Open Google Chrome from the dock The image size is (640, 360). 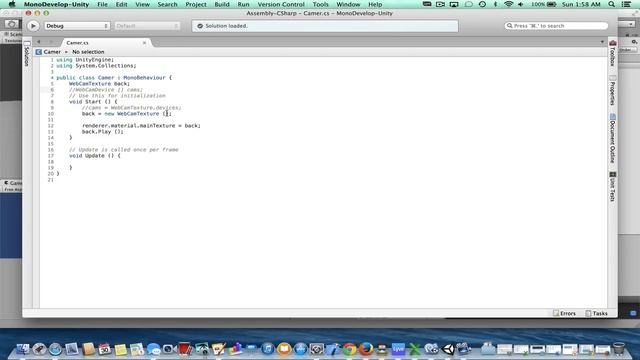tap(349, 349)
